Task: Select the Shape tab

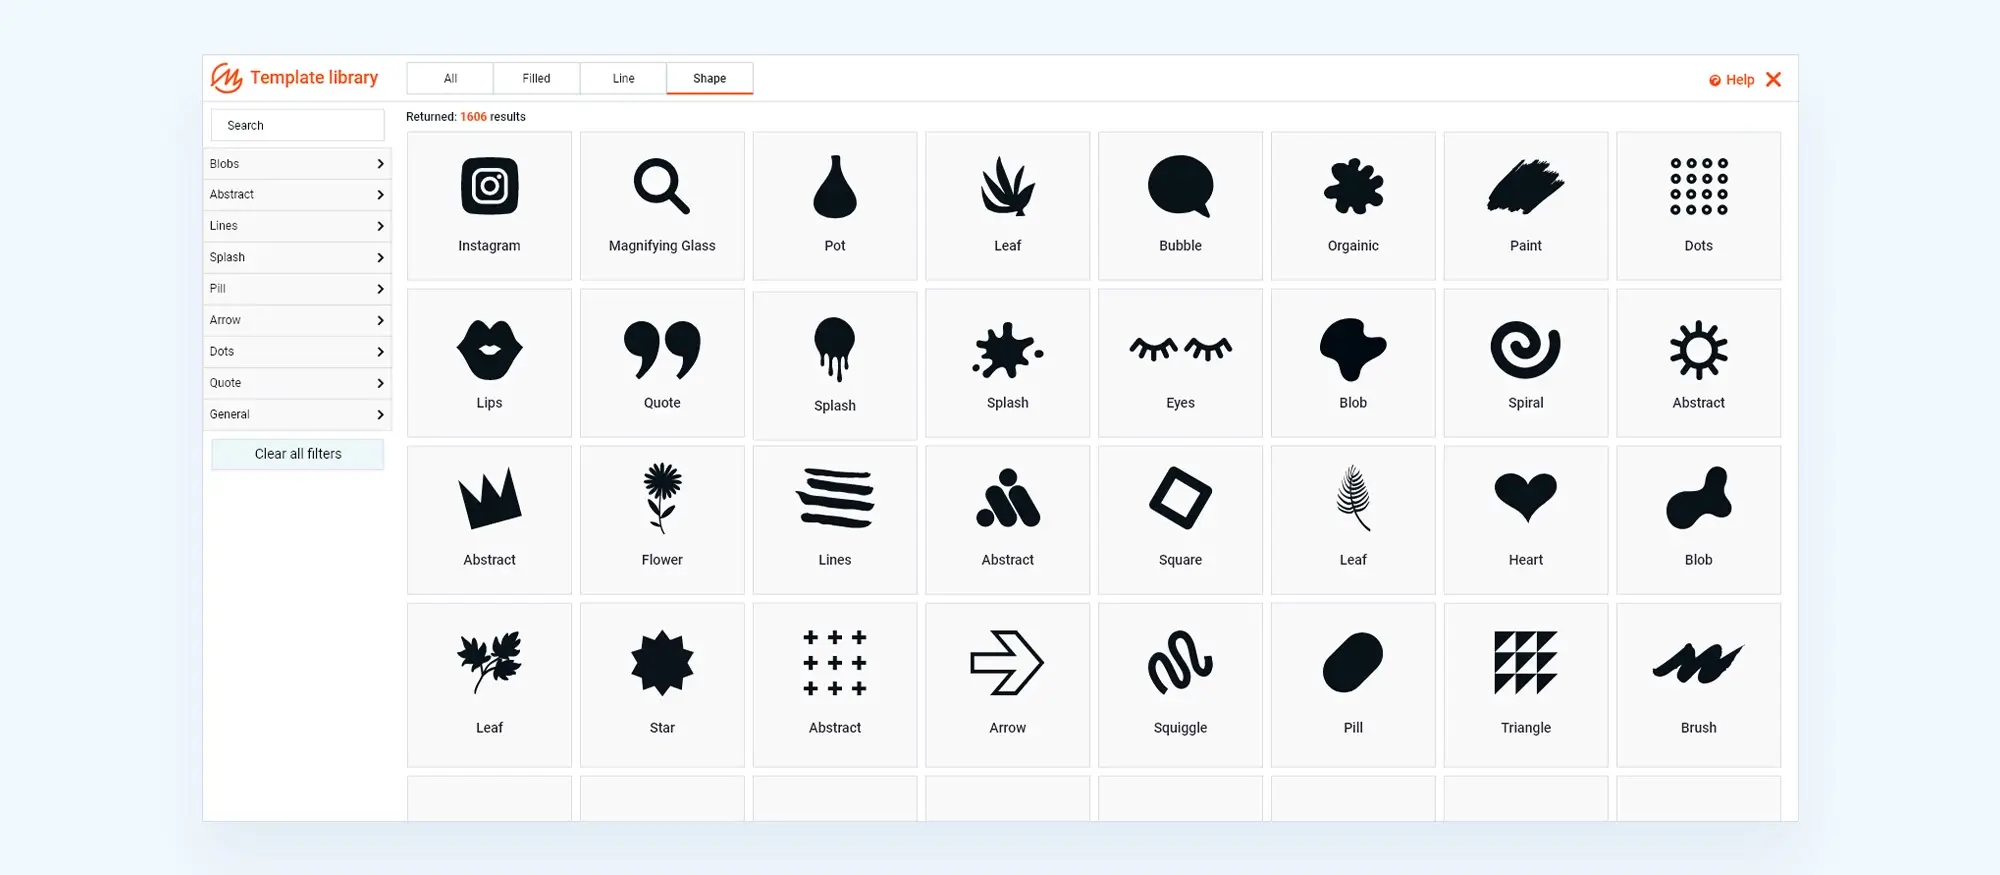Action: (x=710, y=78)
